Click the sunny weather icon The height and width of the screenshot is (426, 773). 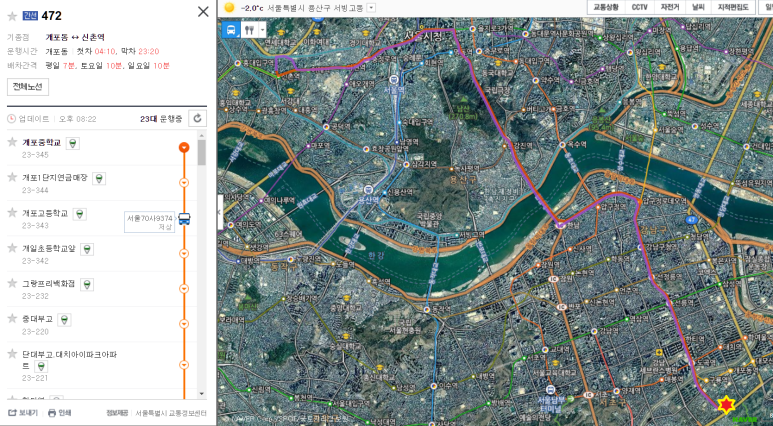coord(229,7)
